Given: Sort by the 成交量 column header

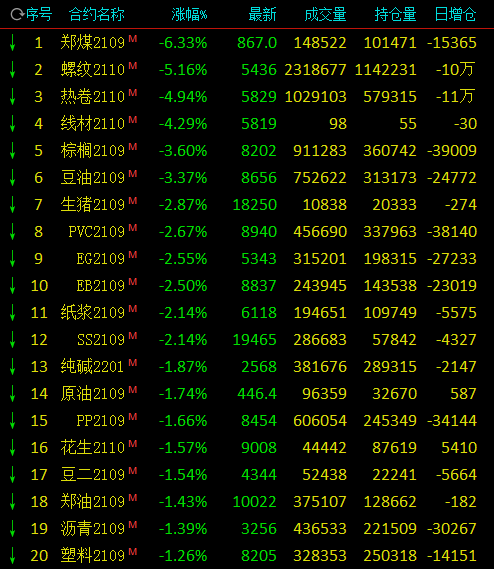Looking at the screenshot, I should tap(325, 15).
